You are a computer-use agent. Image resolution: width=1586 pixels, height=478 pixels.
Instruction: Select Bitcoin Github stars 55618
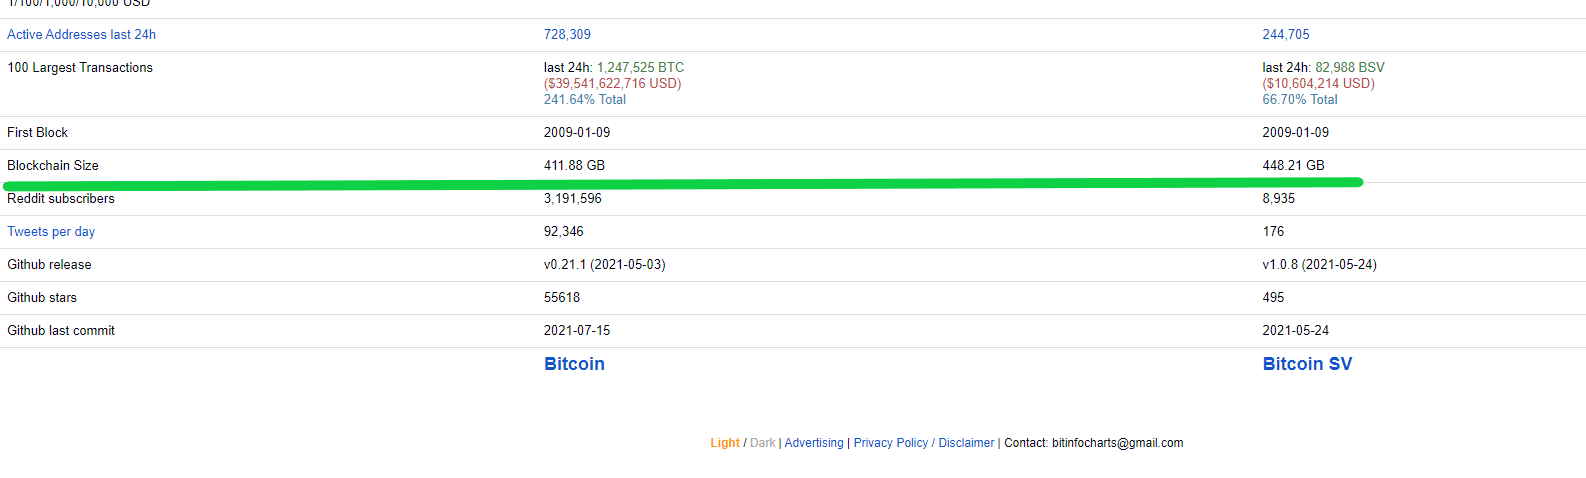[x=562, y=297]
